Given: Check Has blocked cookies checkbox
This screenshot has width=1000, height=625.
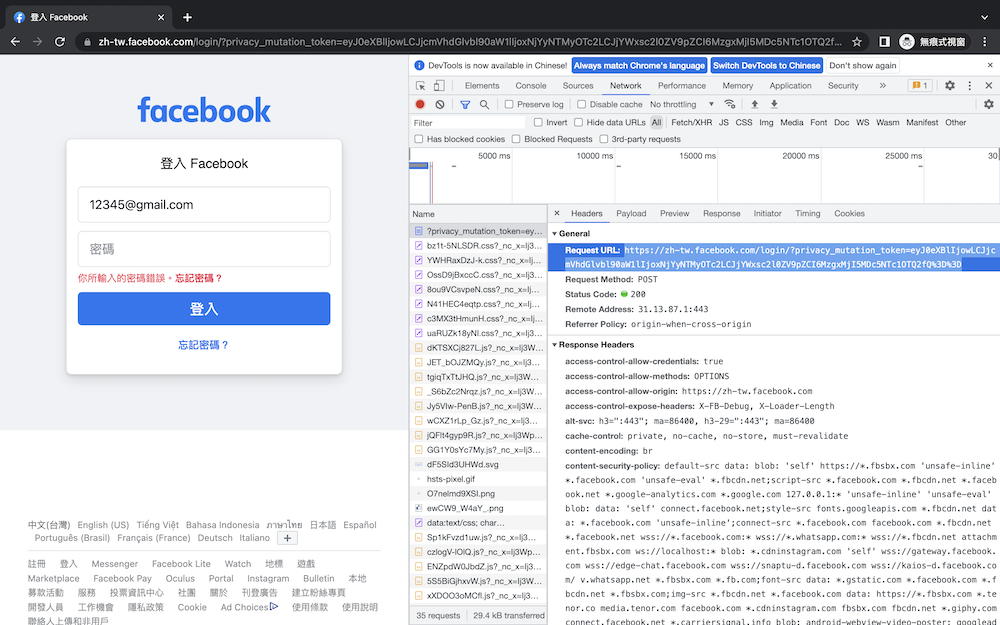Looking at the screenshot, I should click(x=419, y=139).
